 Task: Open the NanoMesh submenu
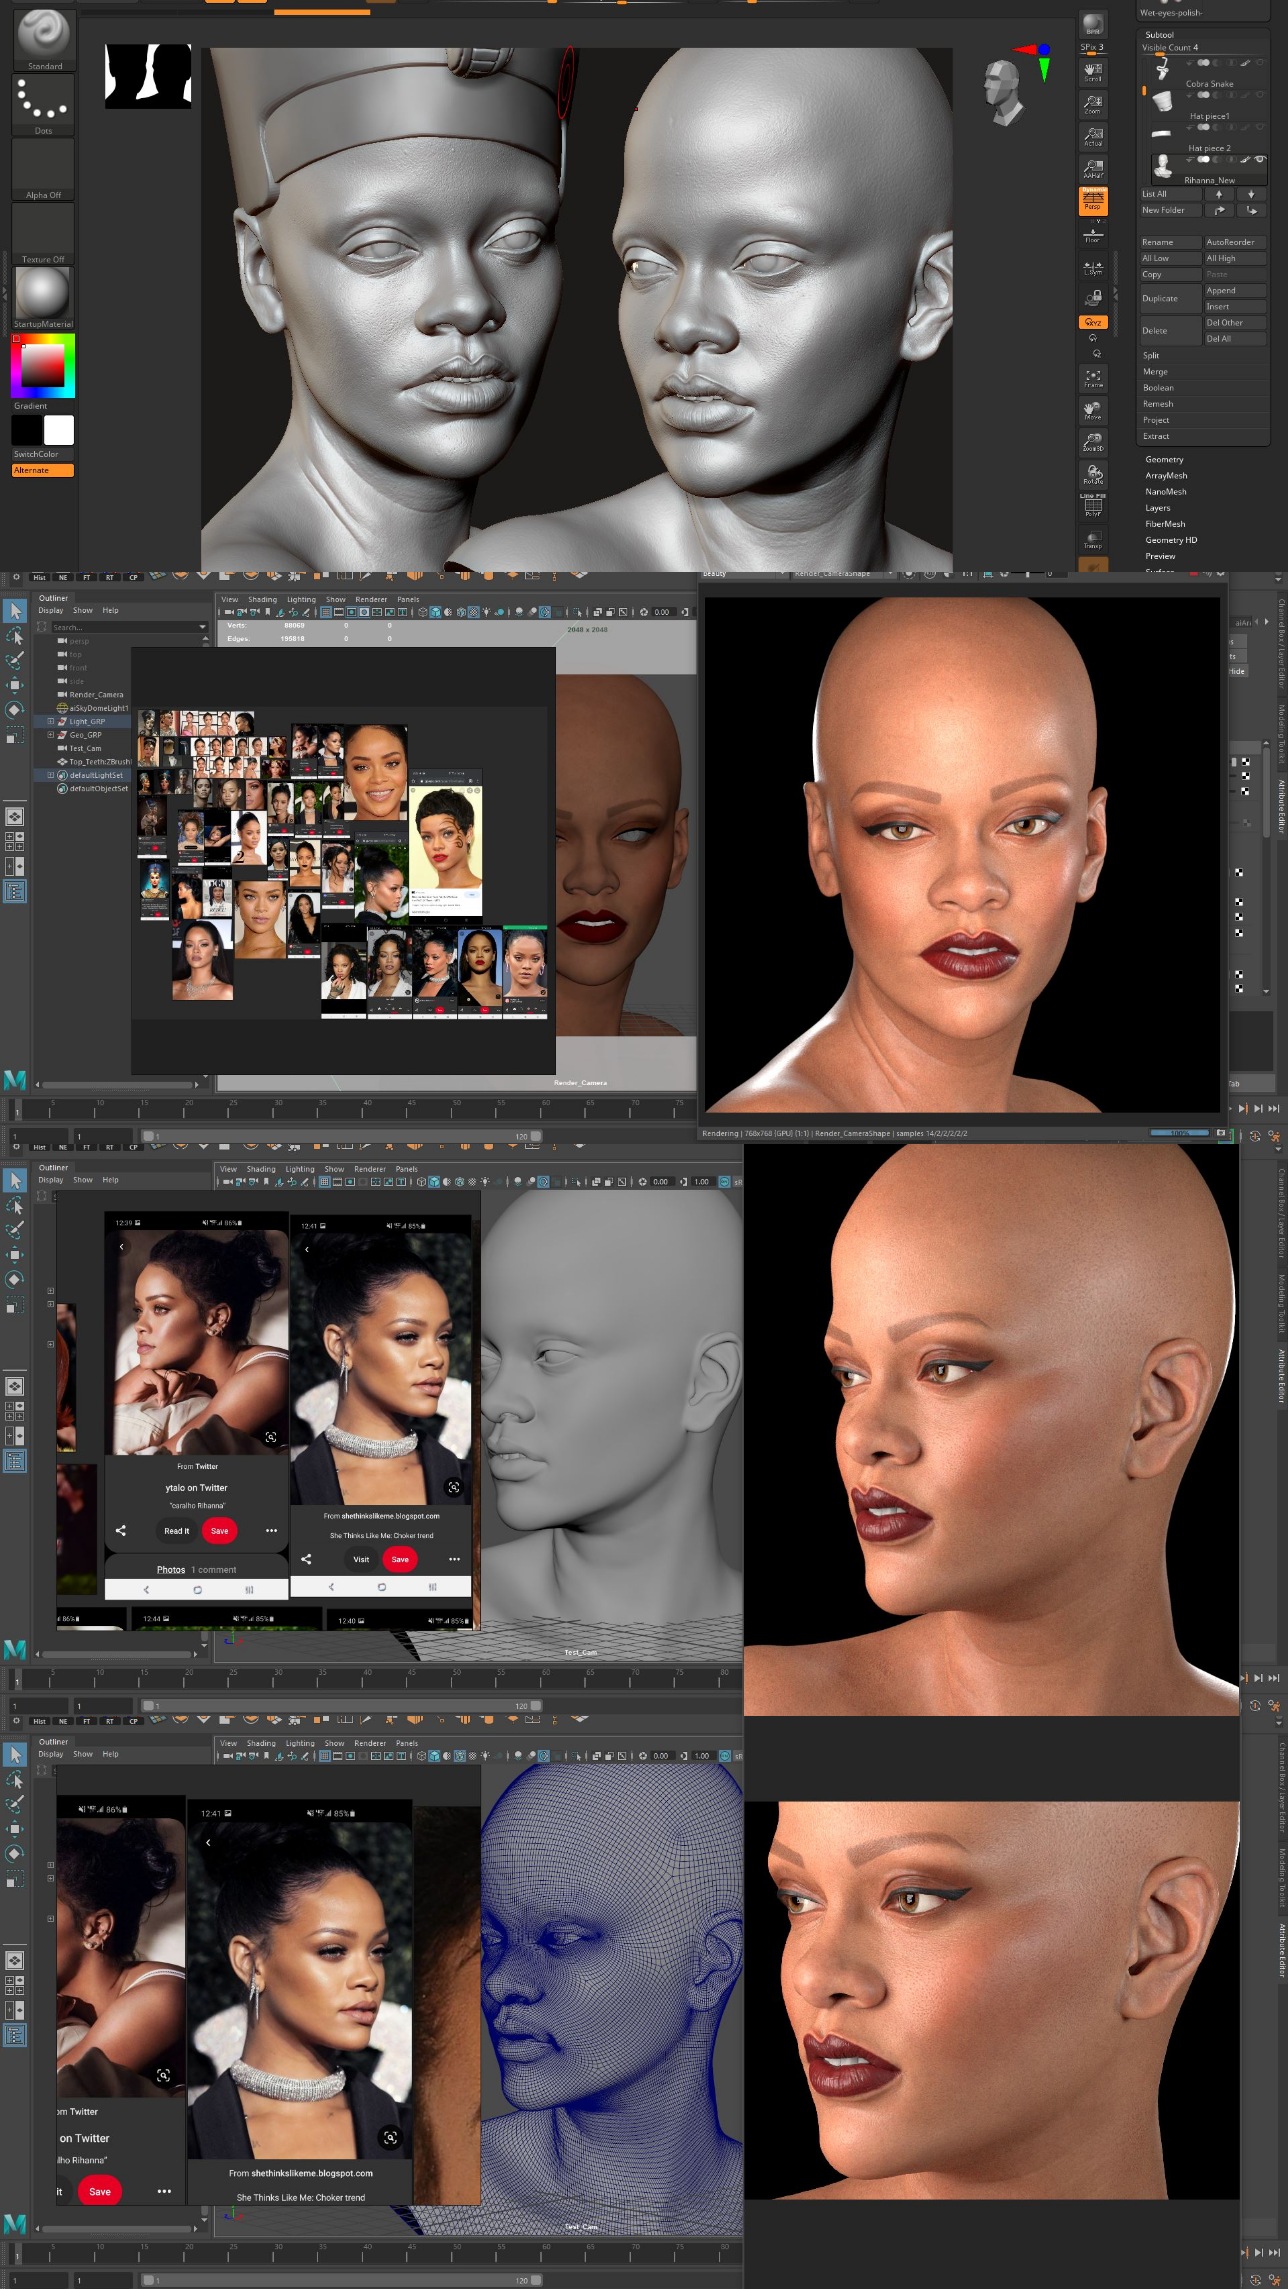[1166, 491]
